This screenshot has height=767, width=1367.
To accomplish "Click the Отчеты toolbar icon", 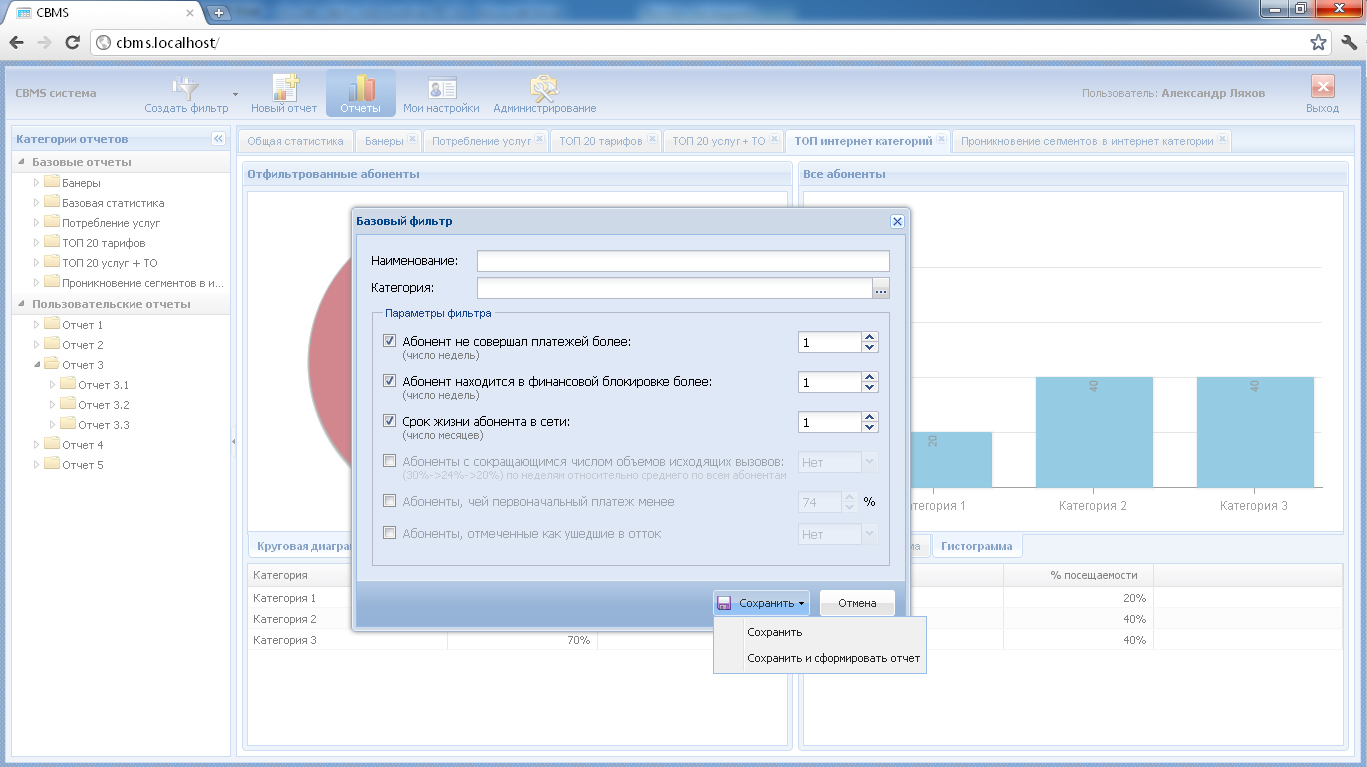I will 360,89.
